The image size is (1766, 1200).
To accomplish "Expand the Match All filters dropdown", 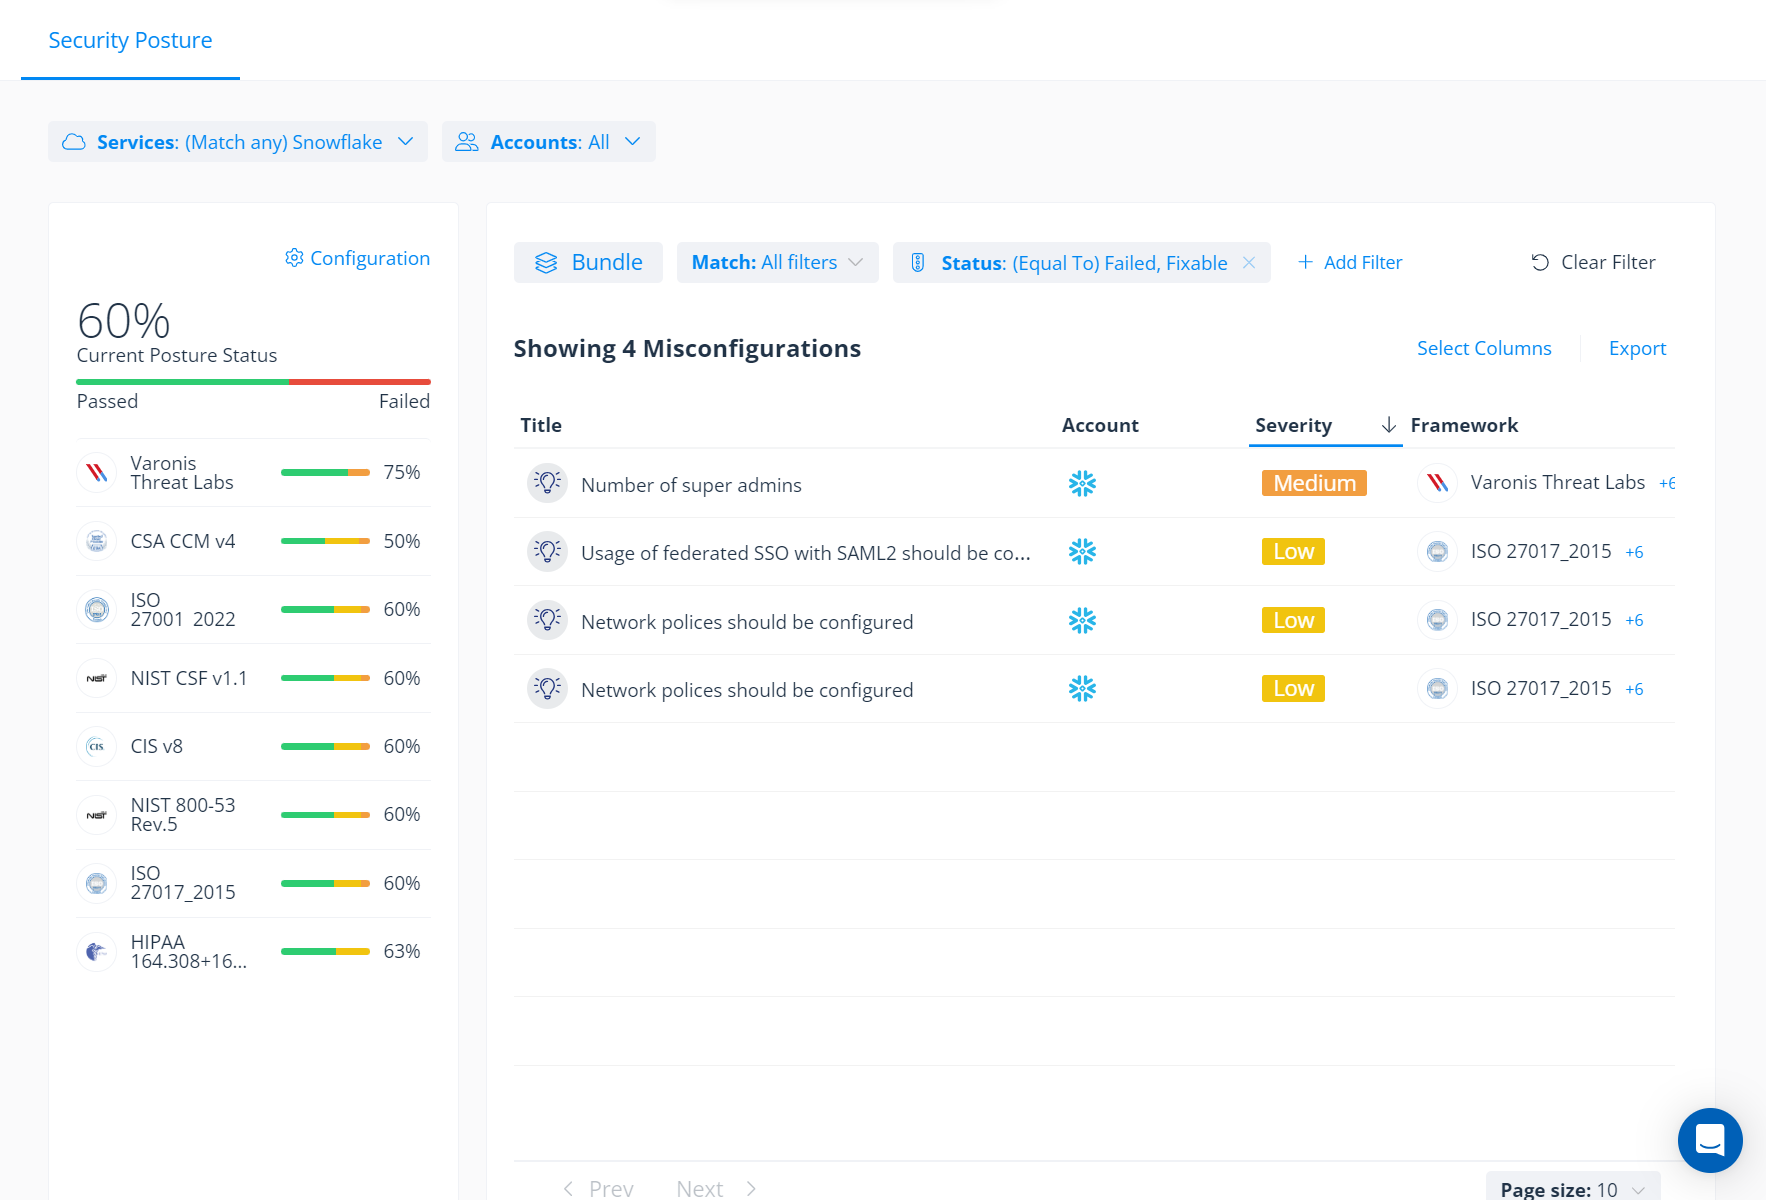I will [777, 262].
